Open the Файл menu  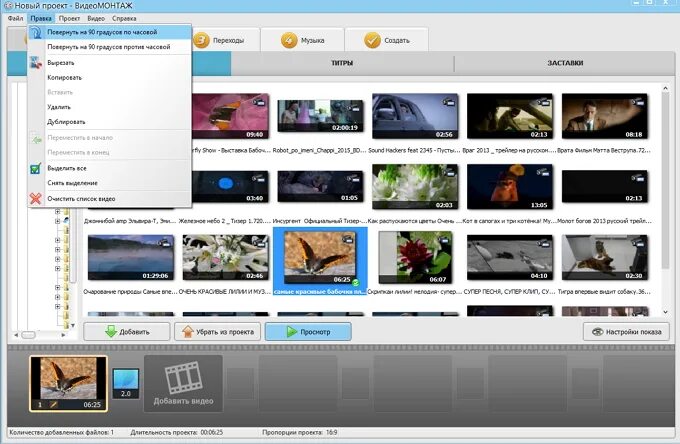pos(16,18)
